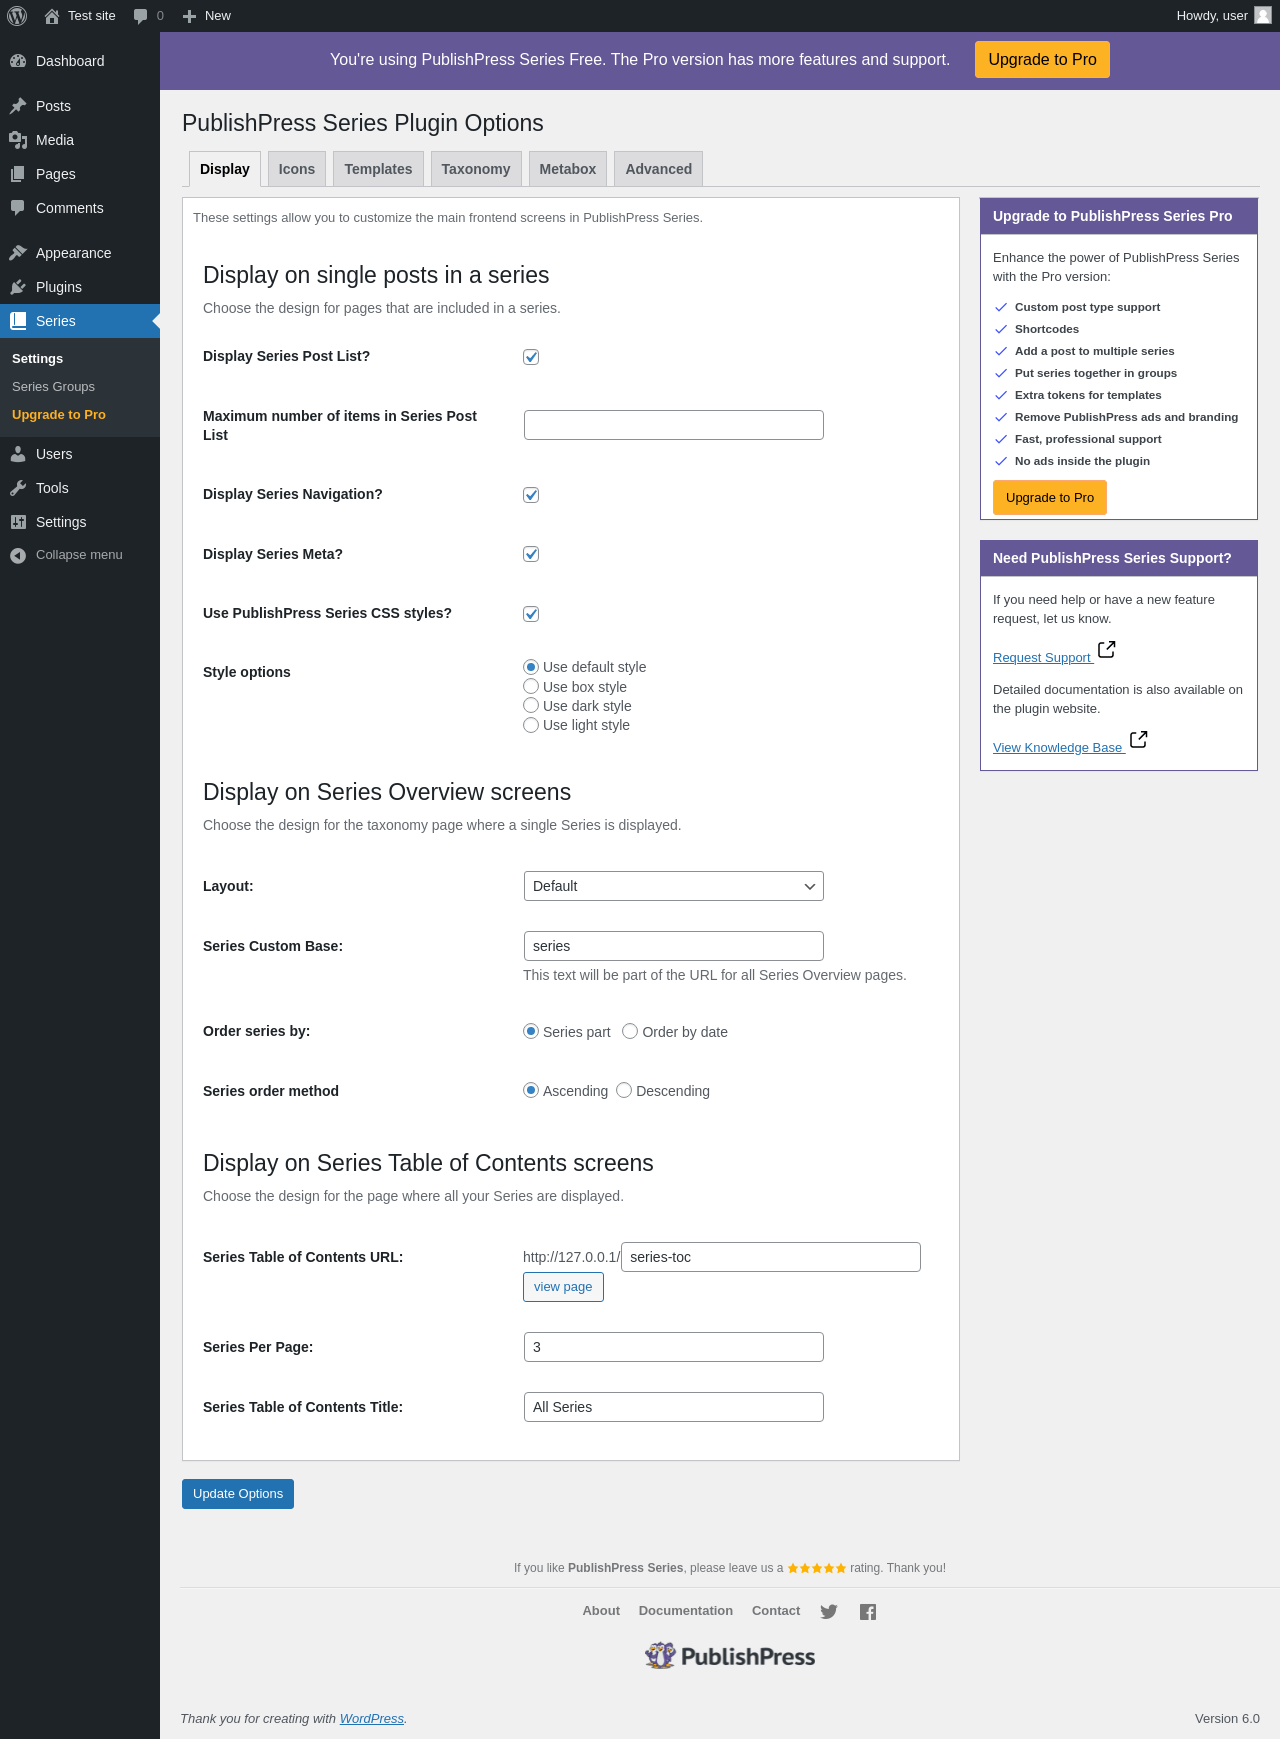Click the WordPress logo icon
Image resolution: width=1280 pixels, height=1739 pixels.
coord(17,16)
